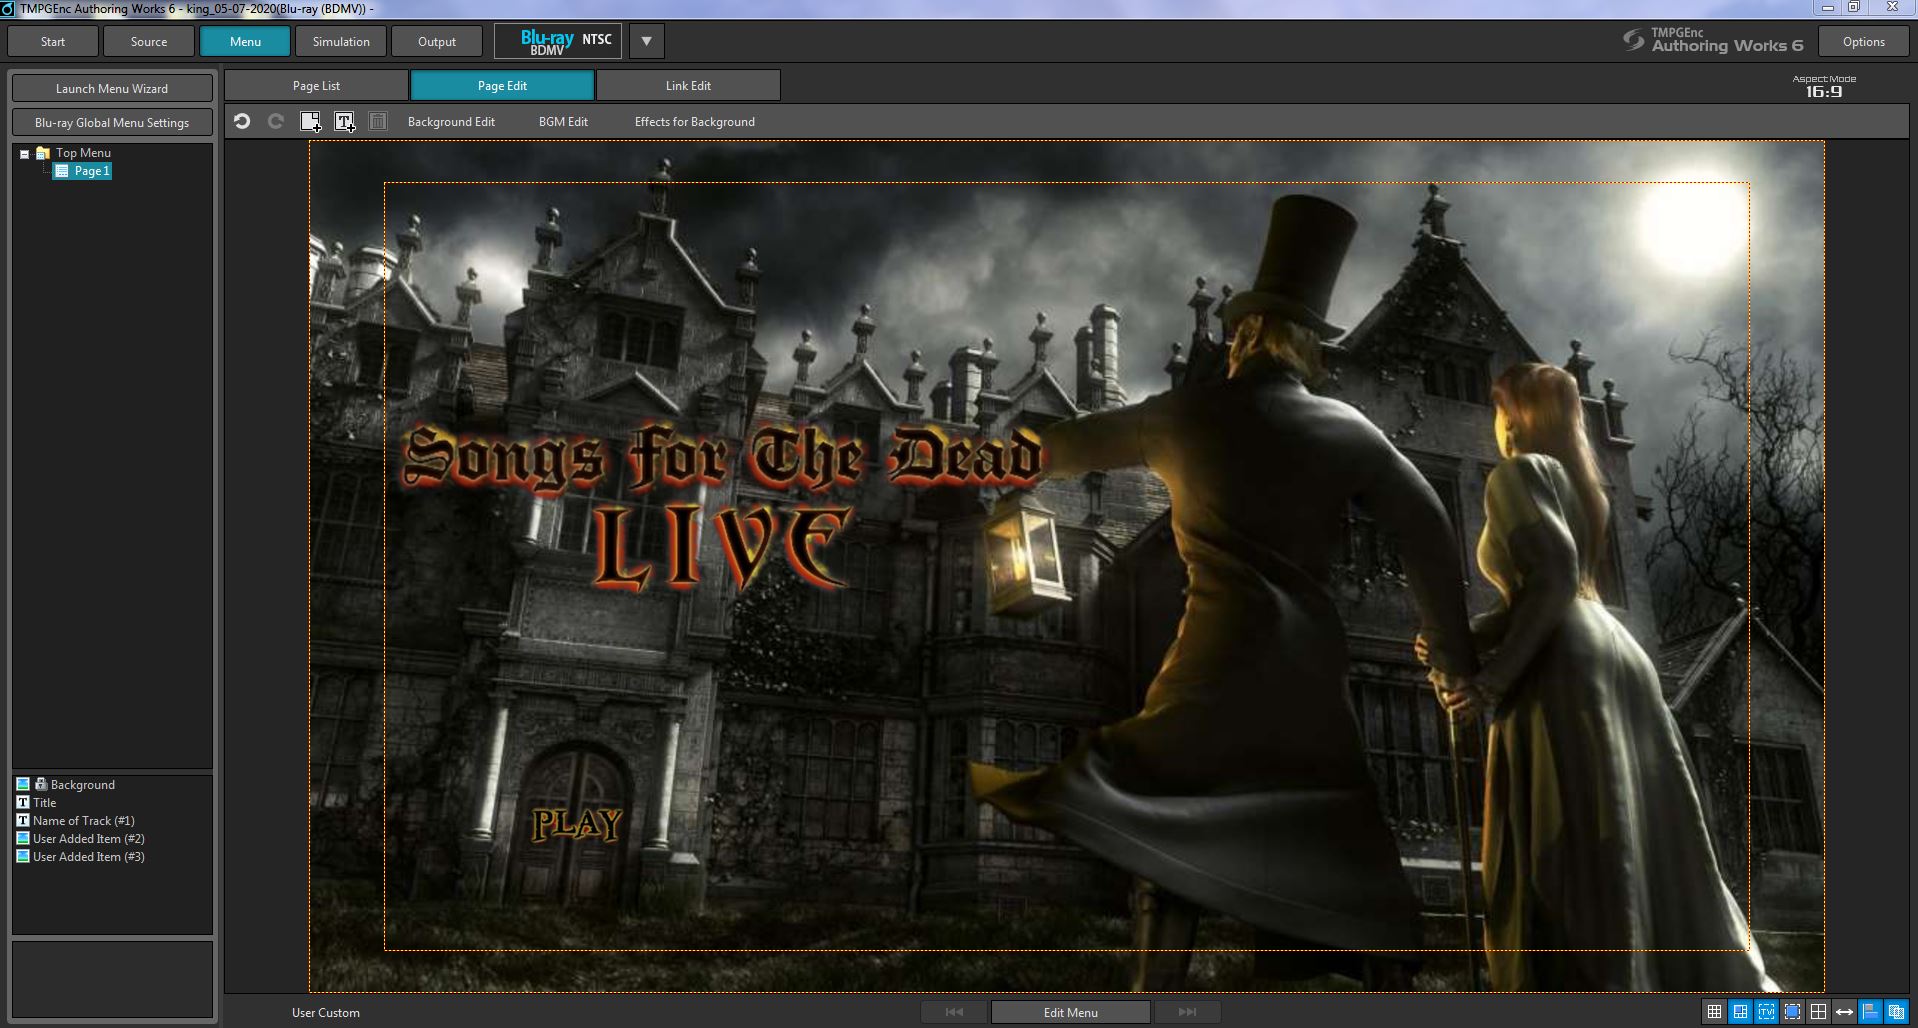The width and height of the screenshot is (1918, 1028).
Task: Switch to the Simulation stage
Action: coord(341,41)
